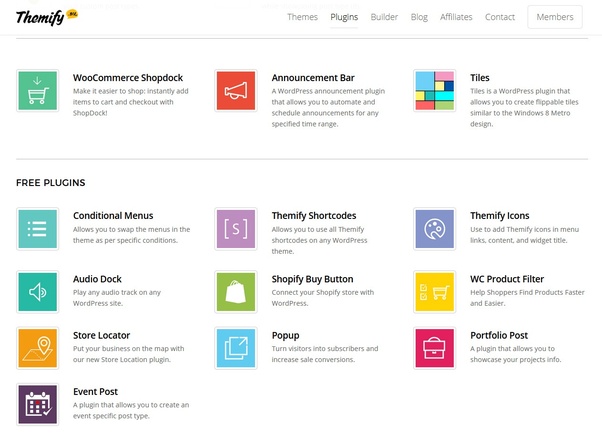Click the Themify Icons description text
The image size is (602, 435).
pyautogui.click(x=524, y=235)
